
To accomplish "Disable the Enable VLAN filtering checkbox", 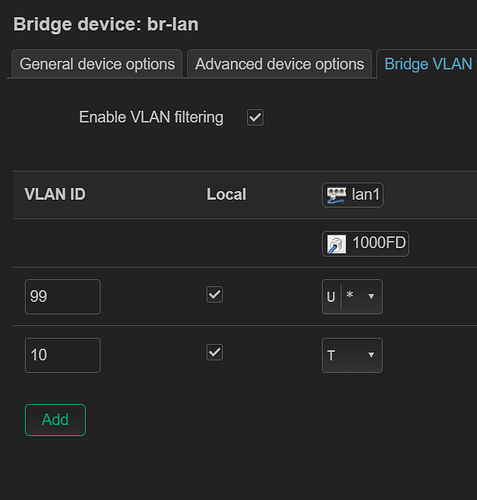I will pos(255,117).
